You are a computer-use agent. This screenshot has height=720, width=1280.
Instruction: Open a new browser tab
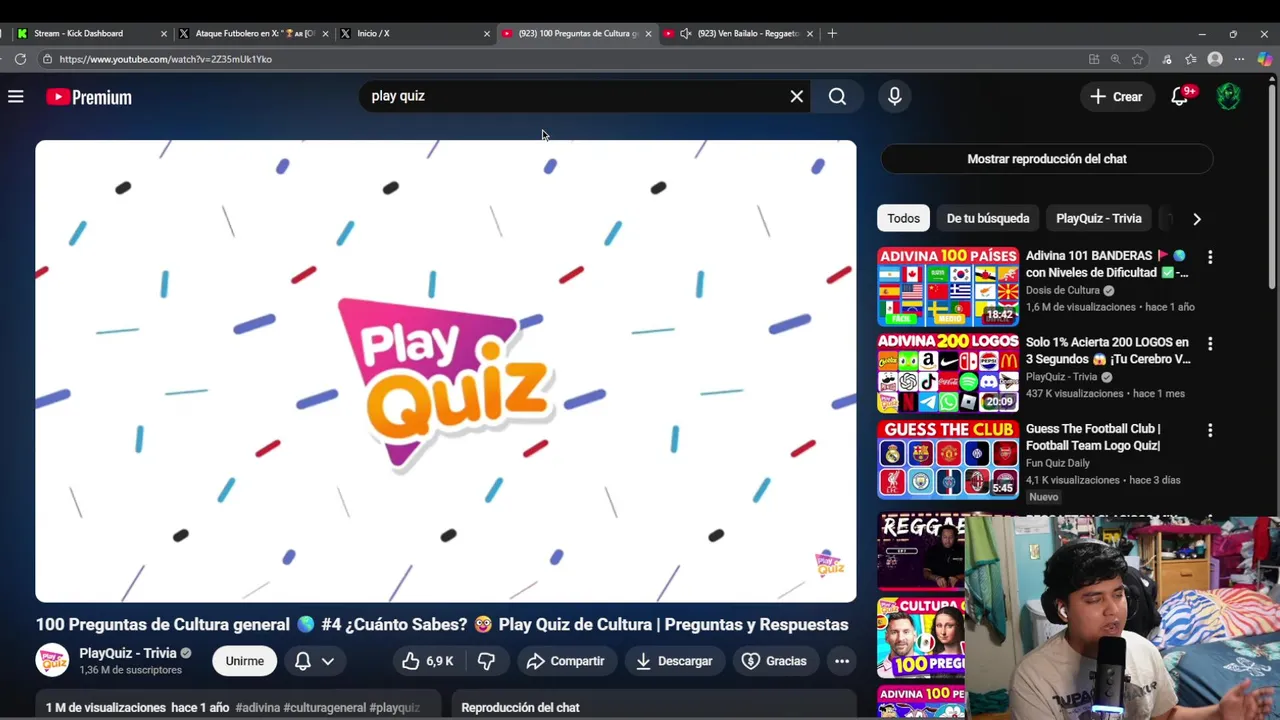[x=832, y=33]
